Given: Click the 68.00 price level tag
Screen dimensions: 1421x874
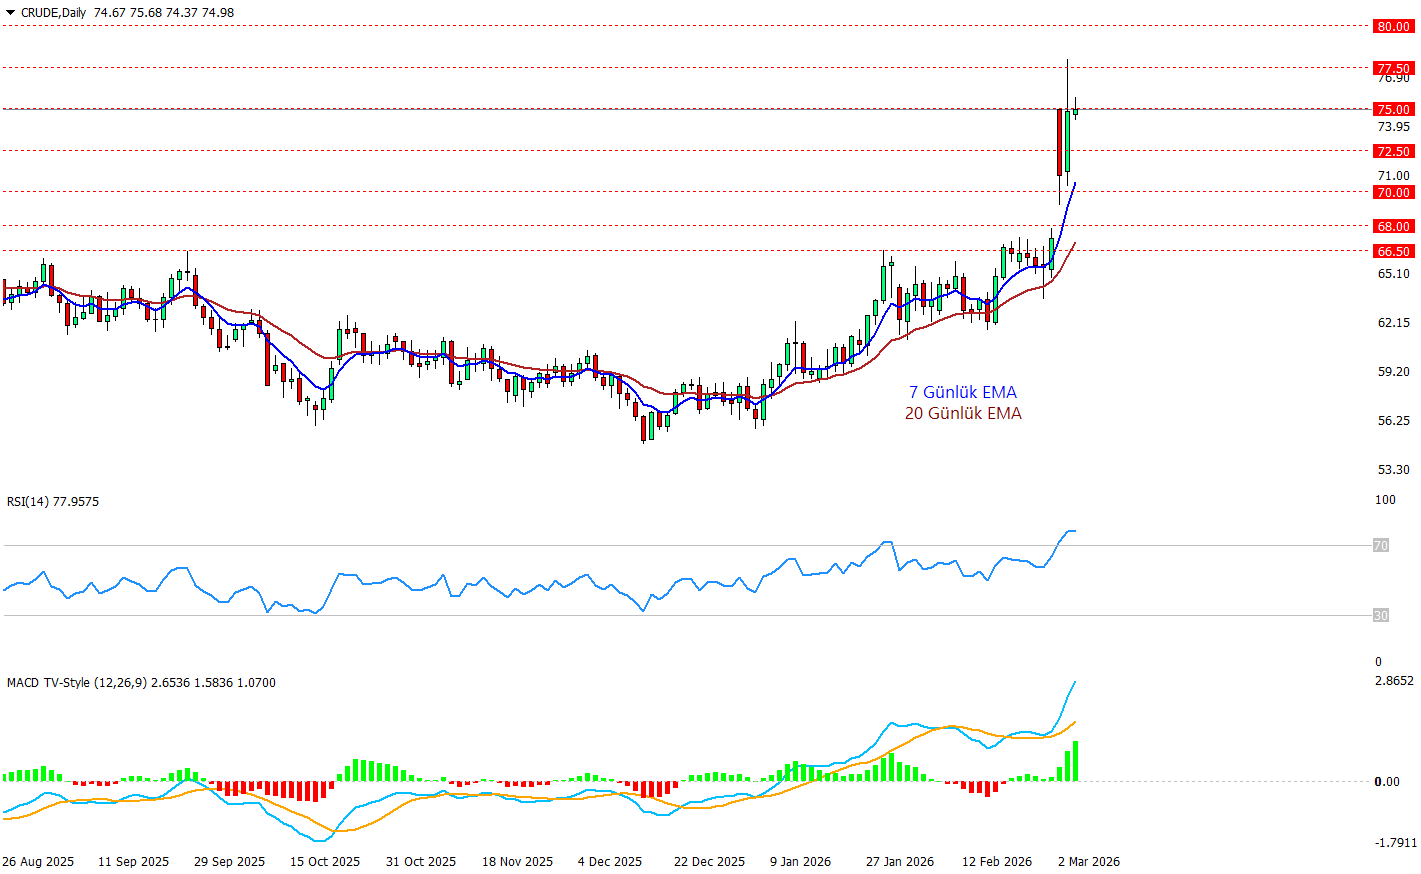Looking at the screenshot, I should pyautogui.click(x=1393, y=227).
